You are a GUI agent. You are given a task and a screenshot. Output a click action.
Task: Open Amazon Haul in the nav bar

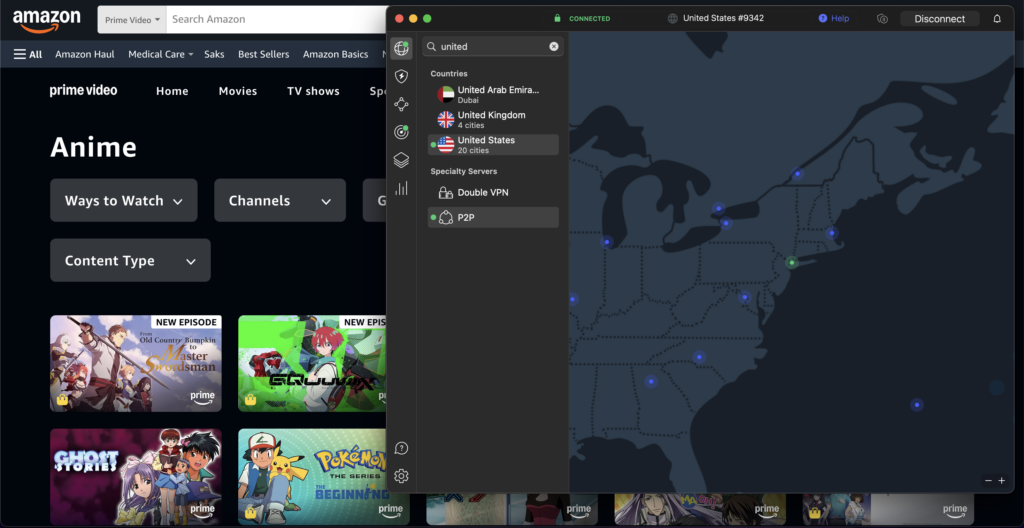click(85, 54)
